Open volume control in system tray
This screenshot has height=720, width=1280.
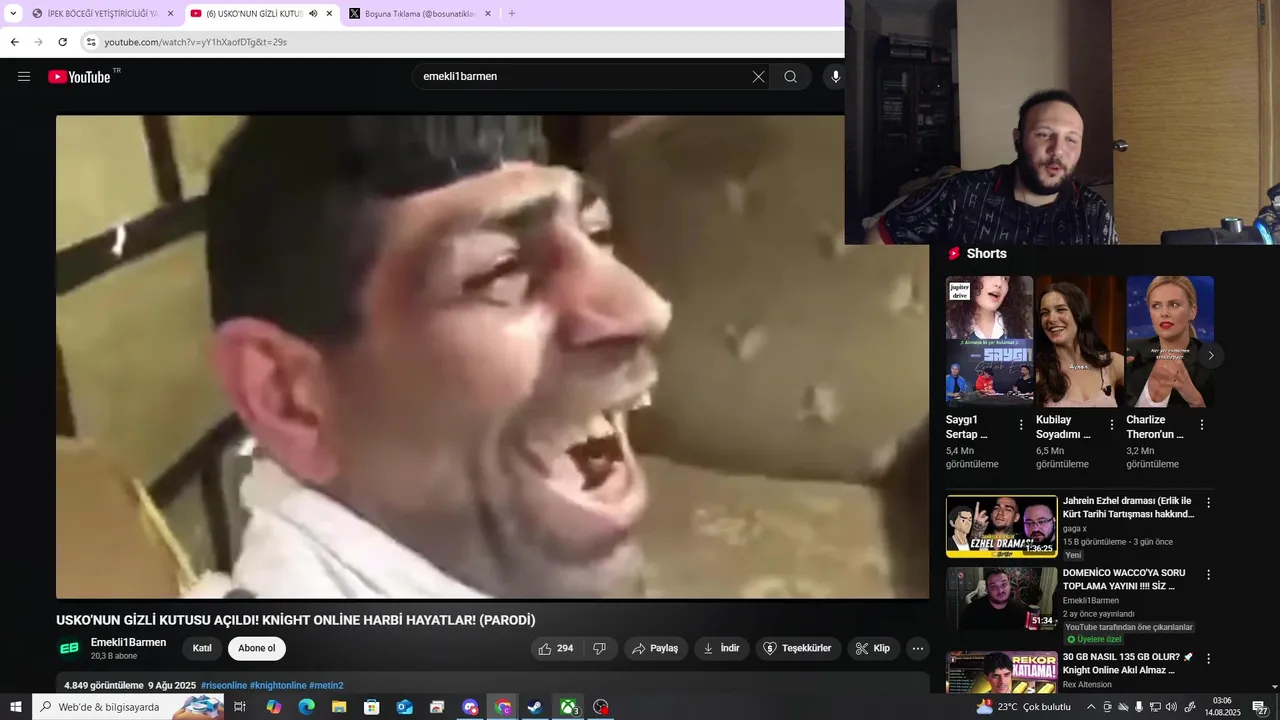pyautogui.click(x=1171, y=707)
